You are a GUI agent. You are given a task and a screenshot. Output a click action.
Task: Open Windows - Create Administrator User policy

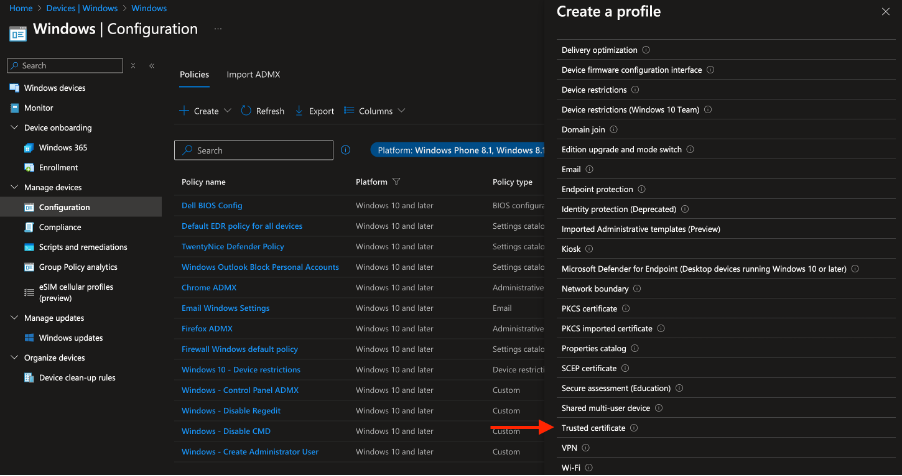pos(250,452)
